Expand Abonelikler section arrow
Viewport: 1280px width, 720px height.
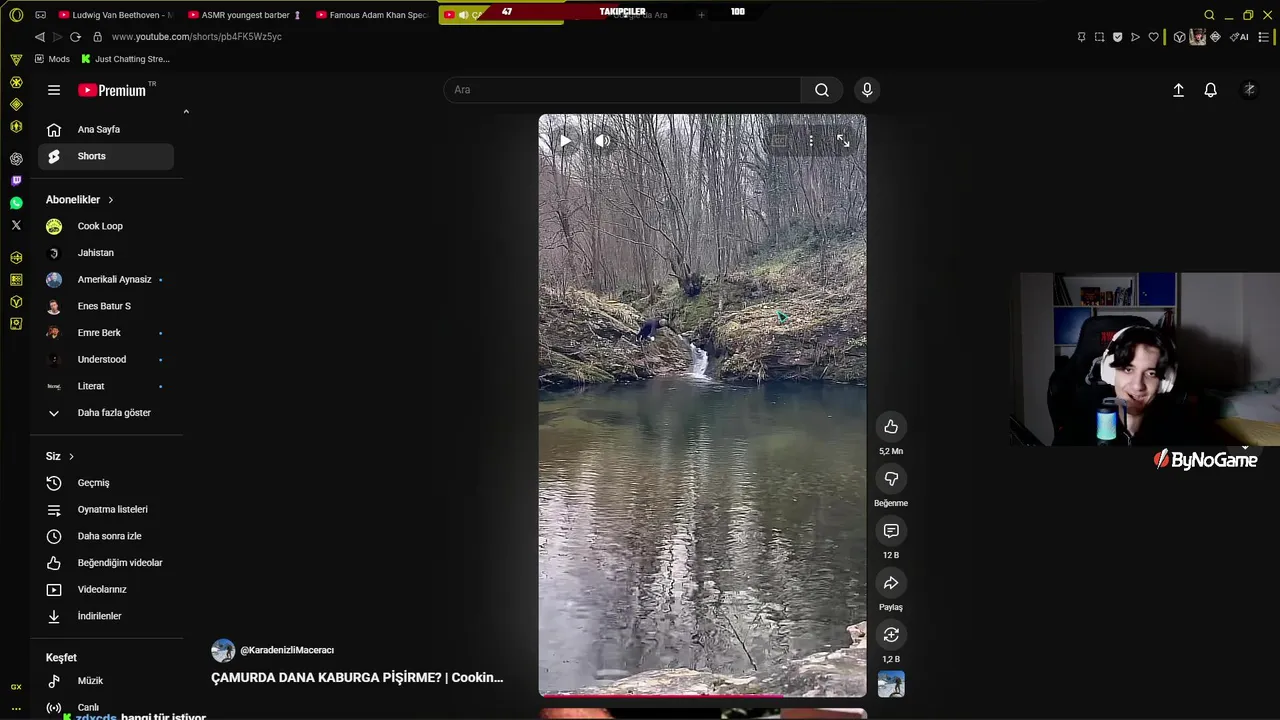111,200
